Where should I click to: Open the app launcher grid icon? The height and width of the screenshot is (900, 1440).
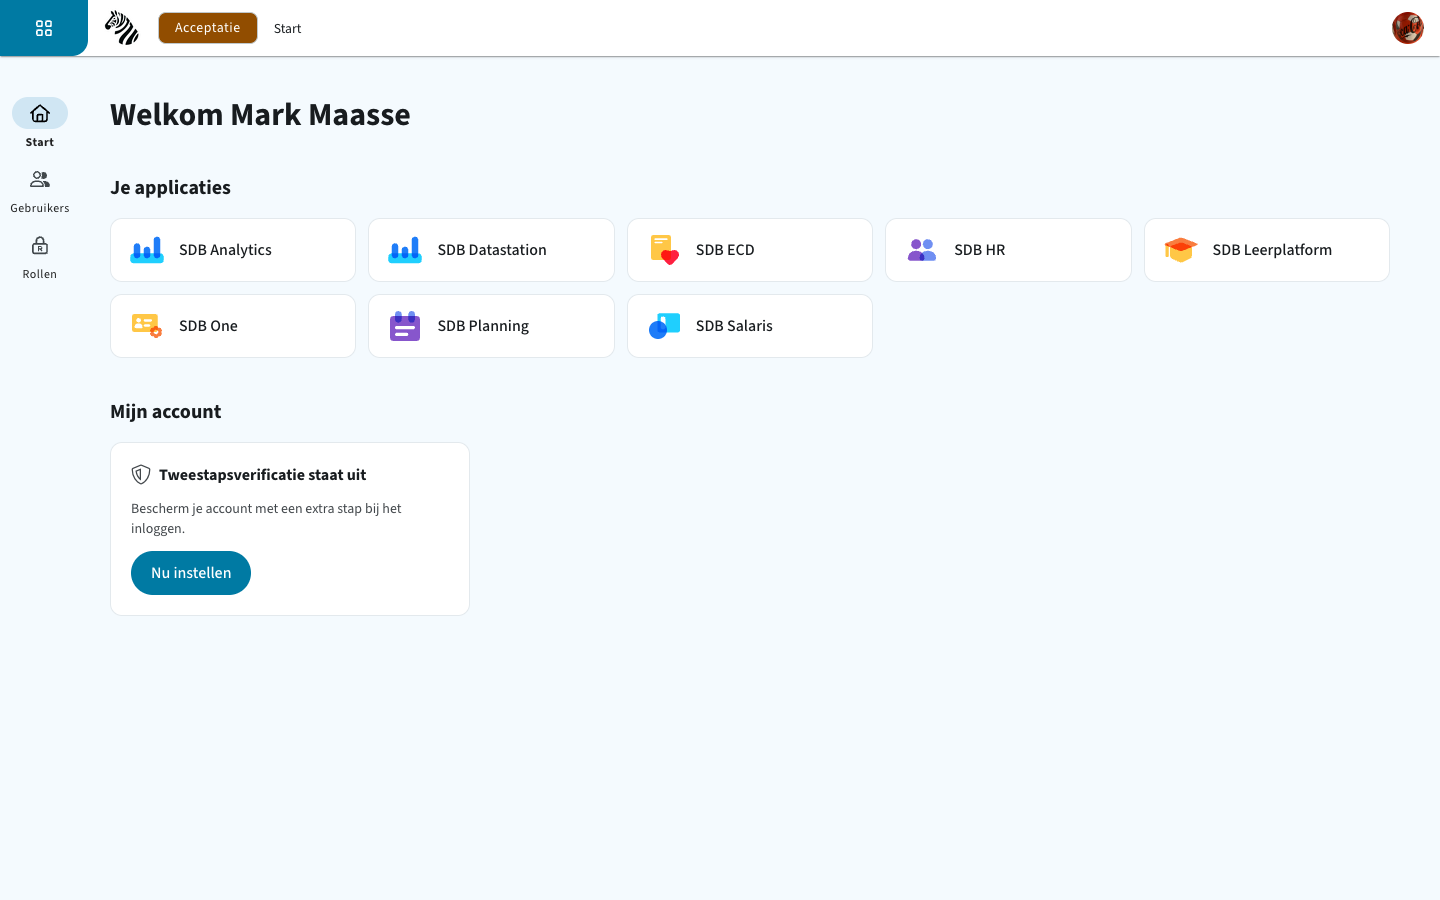pos(44,28)
